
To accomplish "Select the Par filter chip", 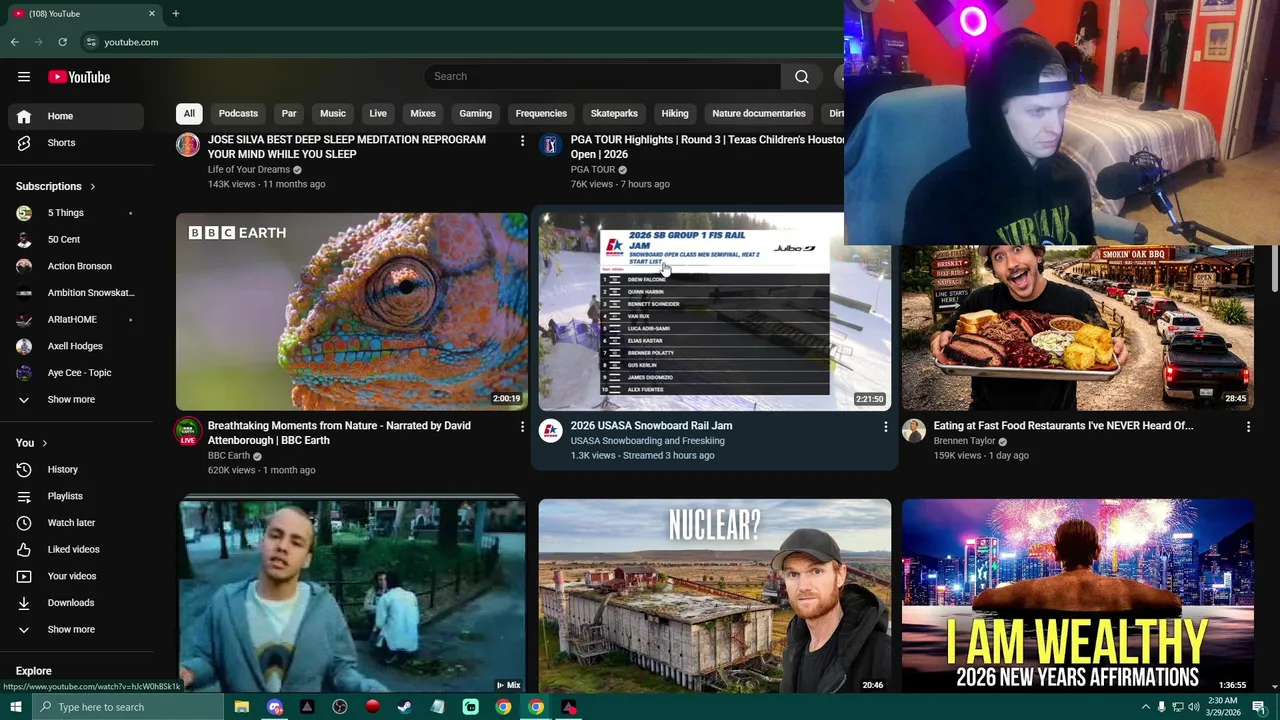I will pyautogui.click(x=289, y=113).
